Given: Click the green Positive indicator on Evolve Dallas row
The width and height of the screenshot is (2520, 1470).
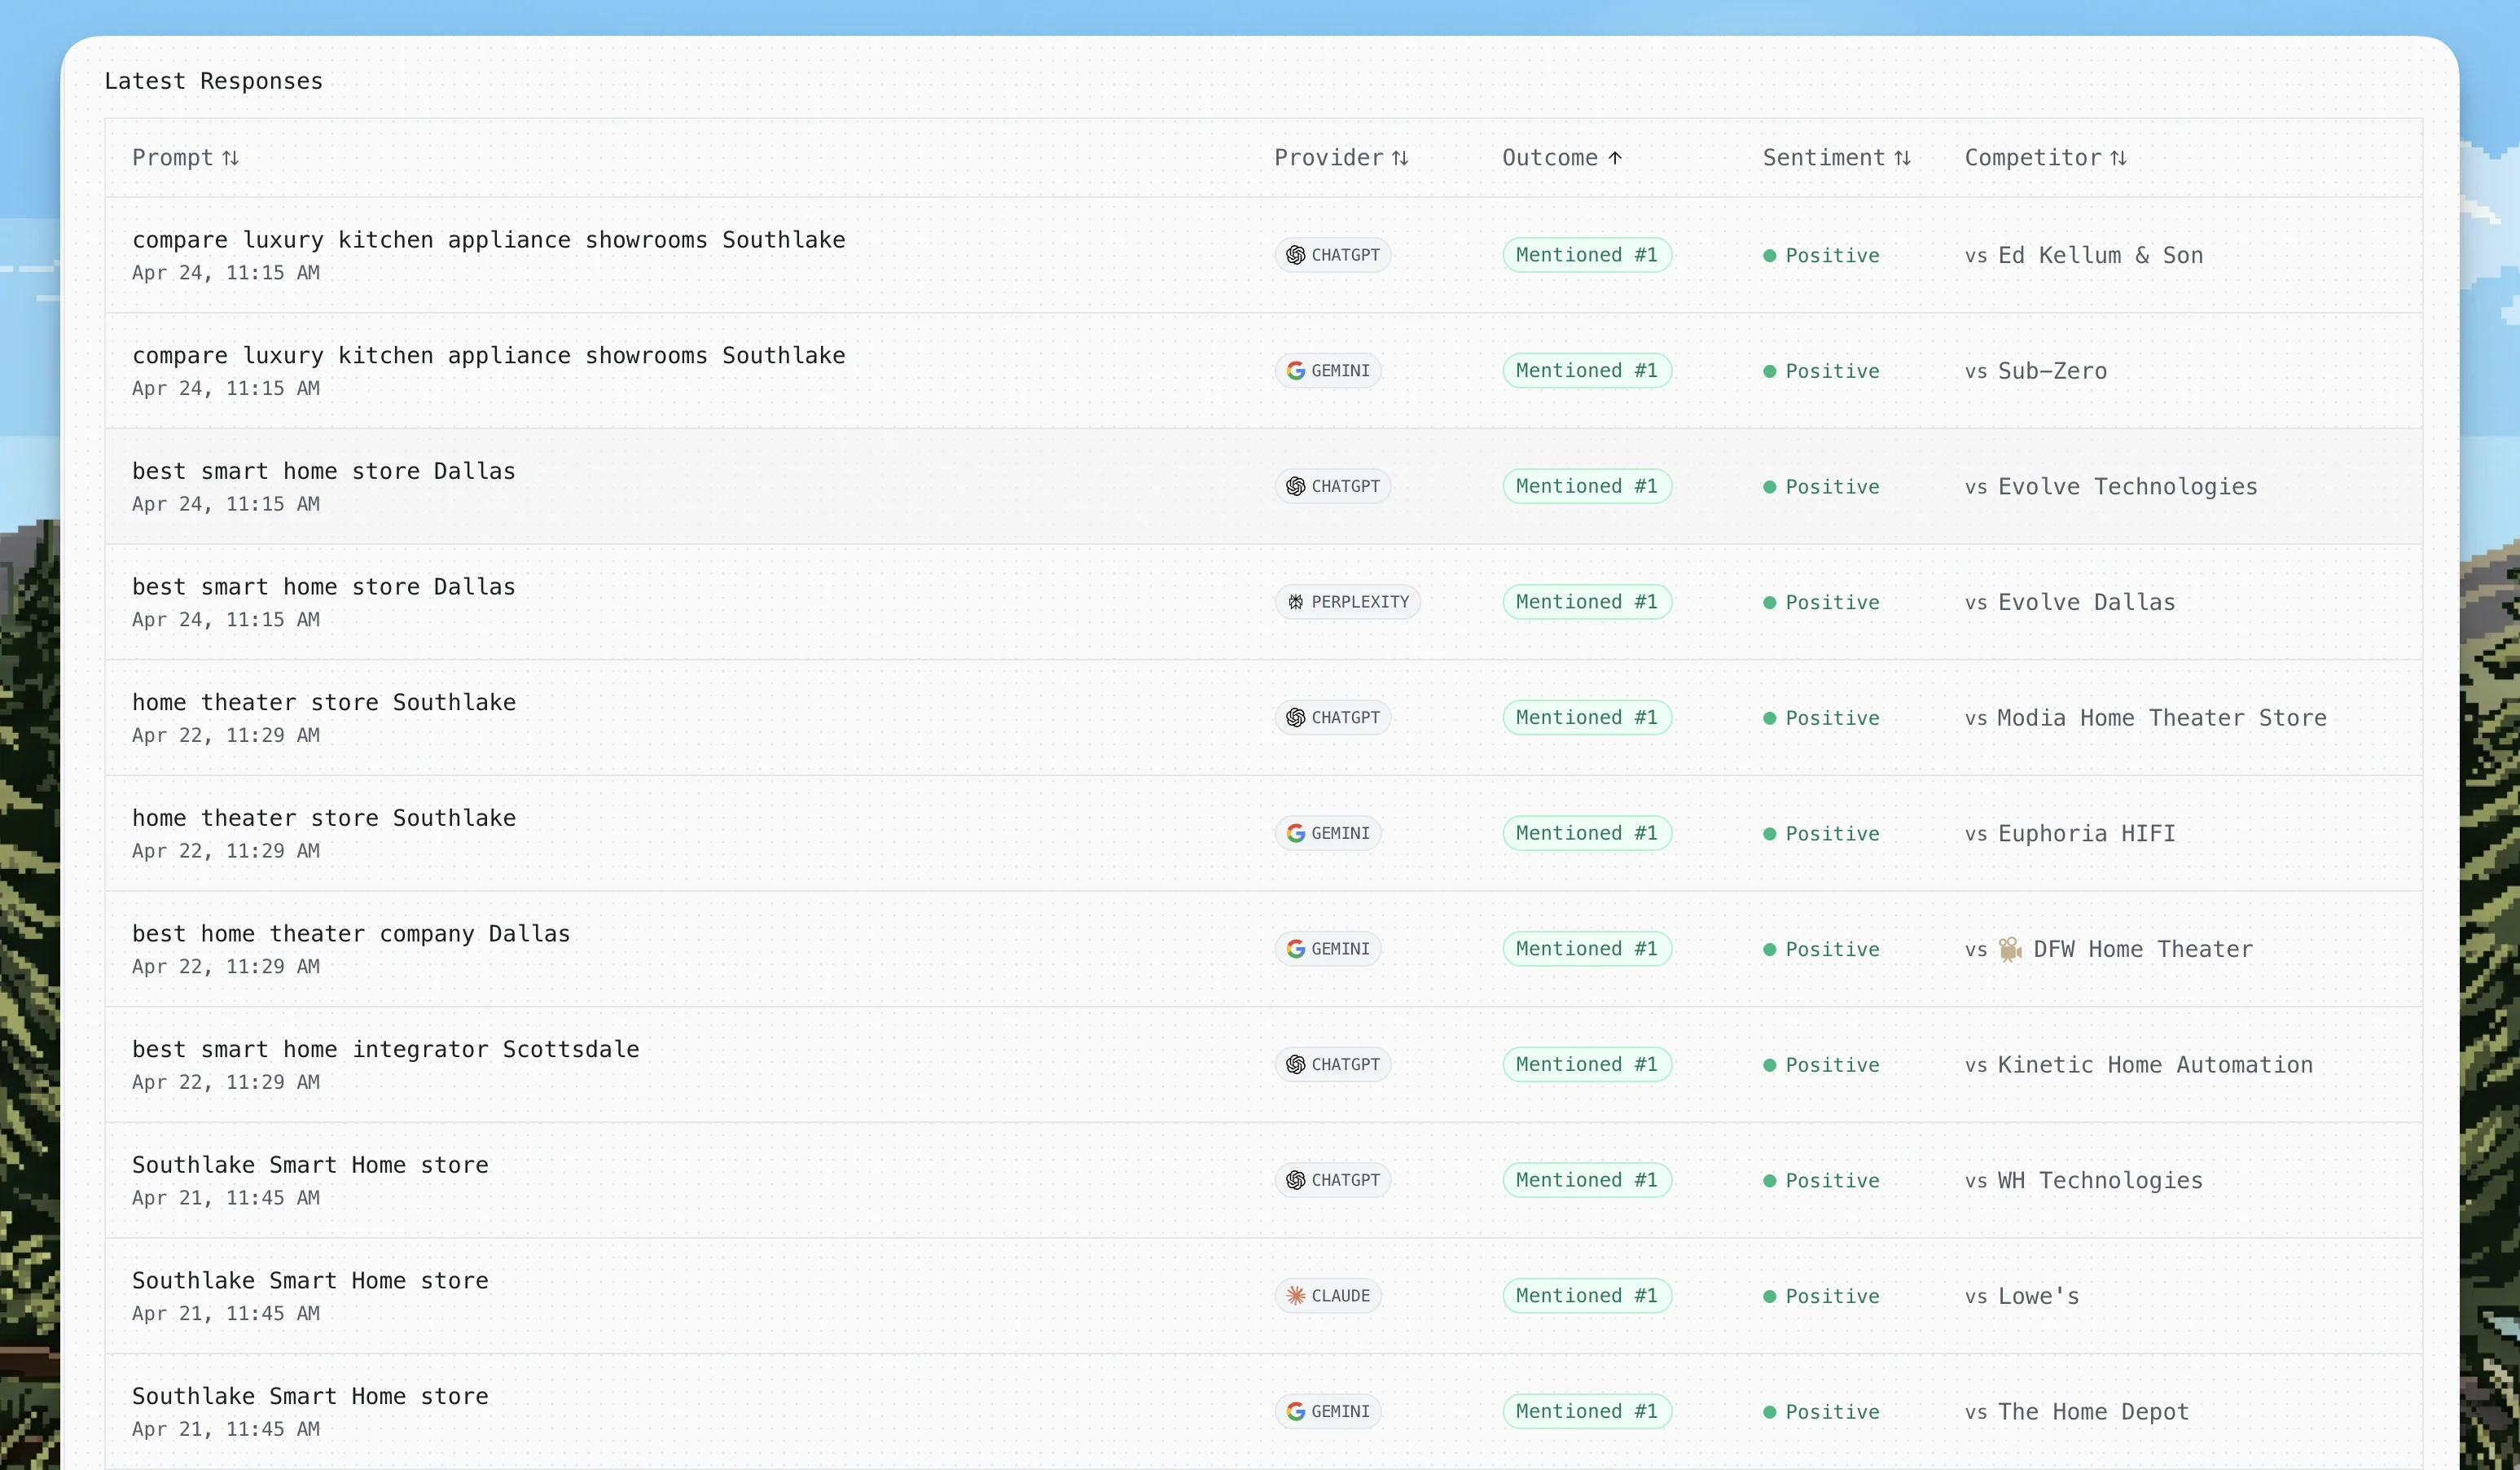Looking at the screenshot, I should click(1771, 602).
